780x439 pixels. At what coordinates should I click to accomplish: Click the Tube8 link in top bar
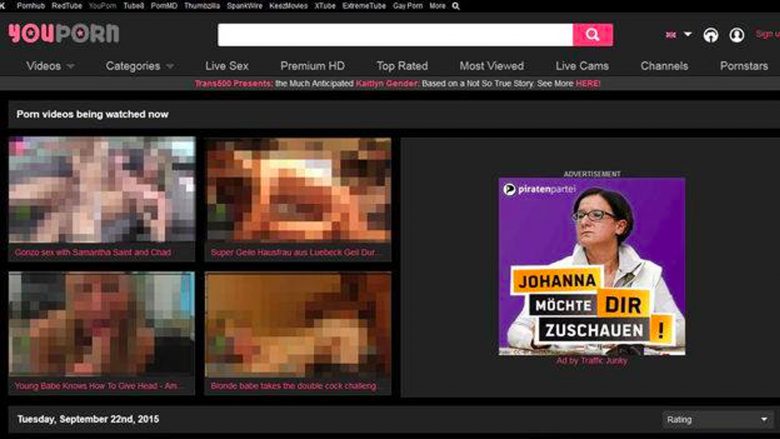(133, 6)
